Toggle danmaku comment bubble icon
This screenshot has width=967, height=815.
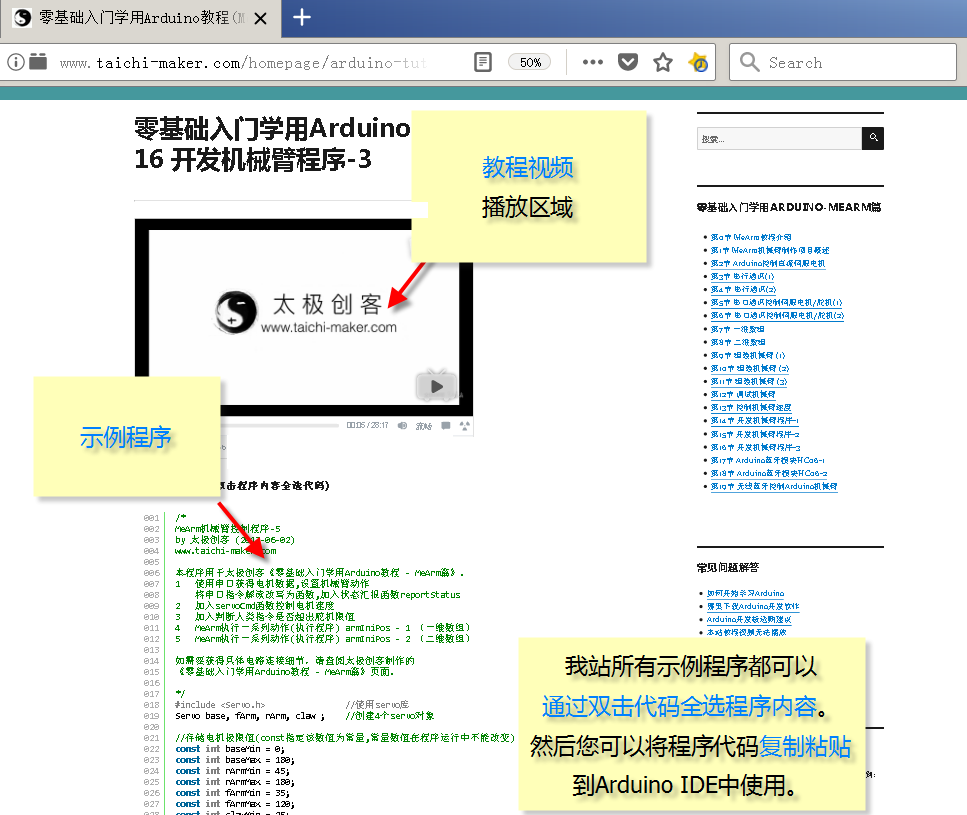[445, 425]
